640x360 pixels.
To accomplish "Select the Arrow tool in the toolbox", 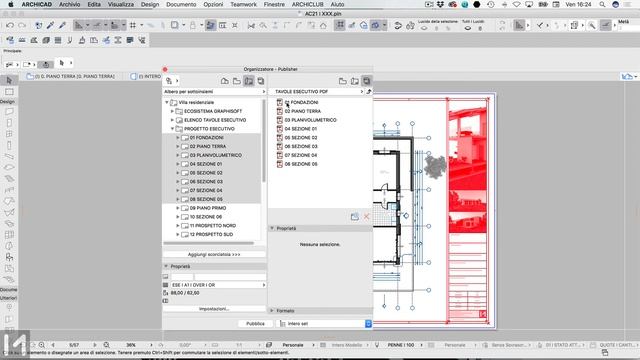I will pyautogui.click(x=9, y=80).
